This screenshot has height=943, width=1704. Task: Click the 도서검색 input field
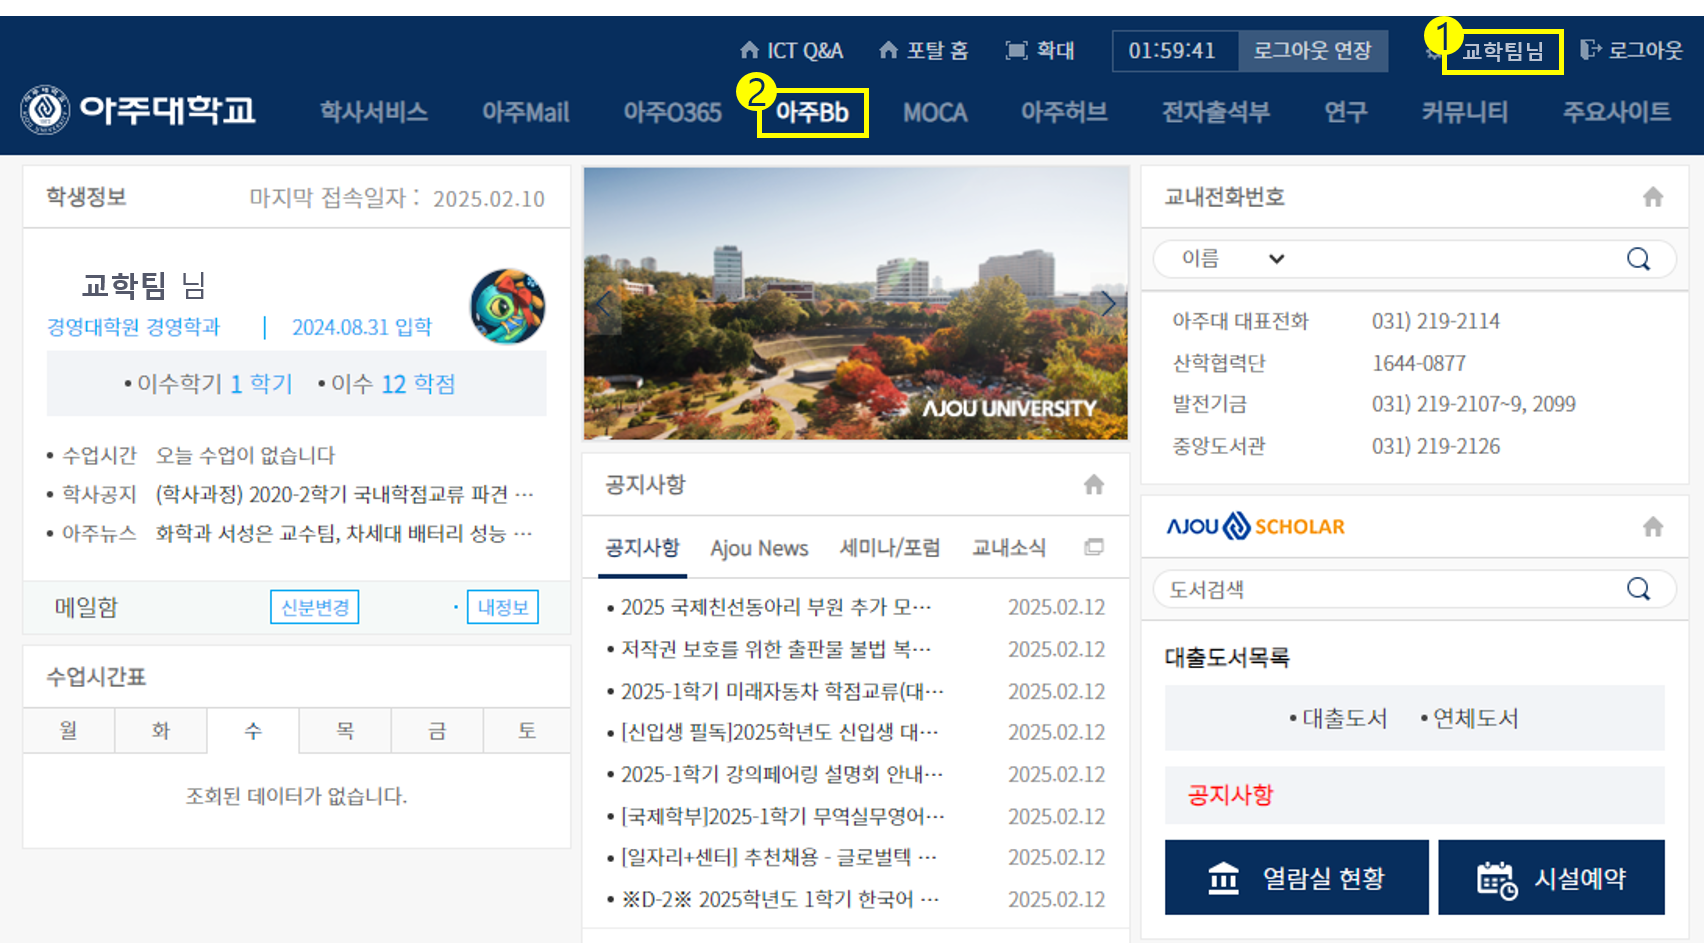1390,589
